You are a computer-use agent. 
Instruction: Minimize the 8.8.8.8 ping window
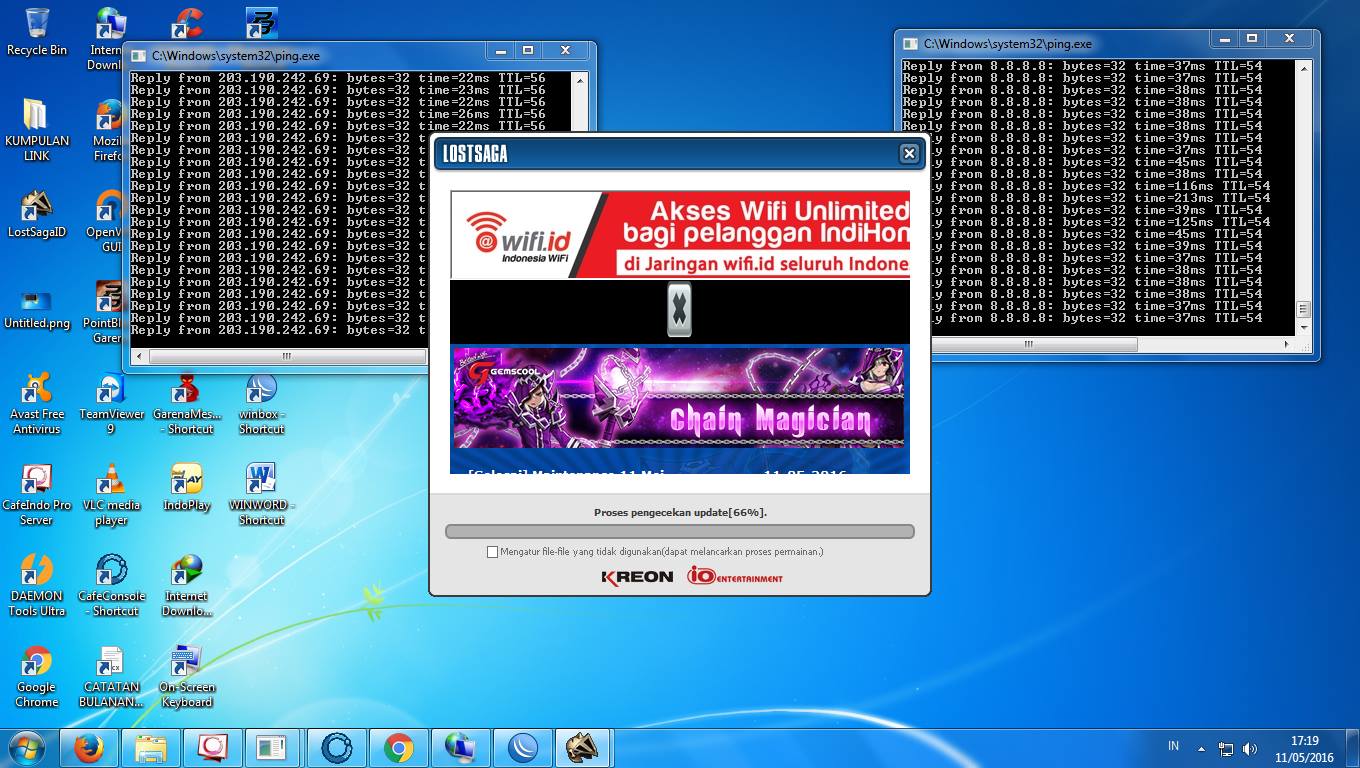pos(1225,39)
